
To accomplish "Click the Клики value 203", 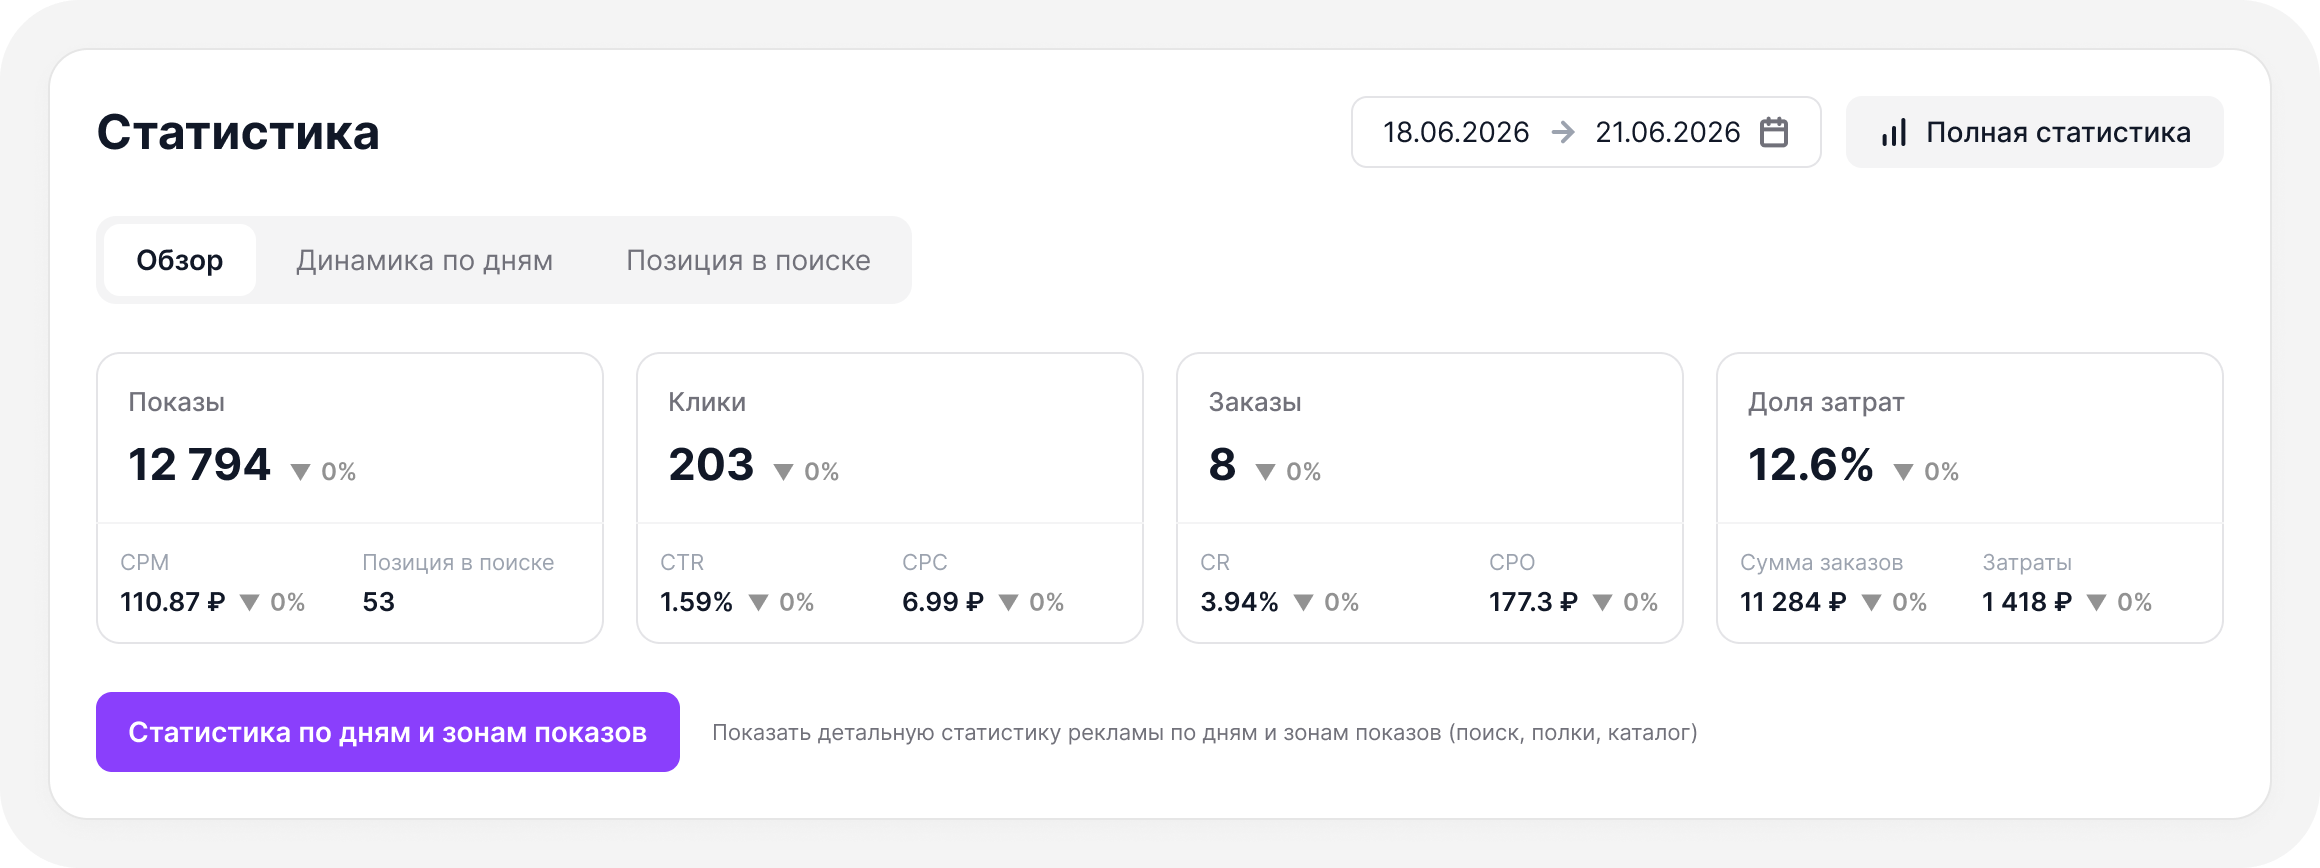I will coord(711,465).
